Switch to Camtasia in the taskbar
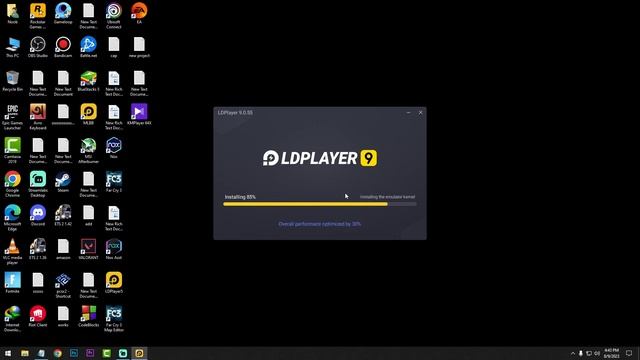 pos(107,353)
